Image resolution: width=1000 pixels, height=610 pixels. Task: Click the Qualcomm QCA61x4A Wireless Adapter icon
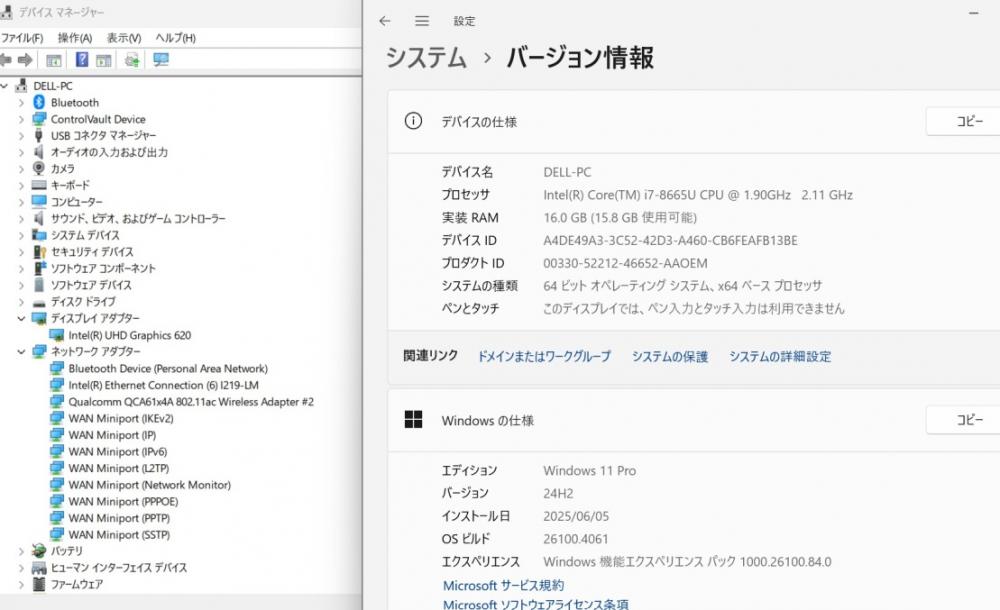[x=57, y=401]
